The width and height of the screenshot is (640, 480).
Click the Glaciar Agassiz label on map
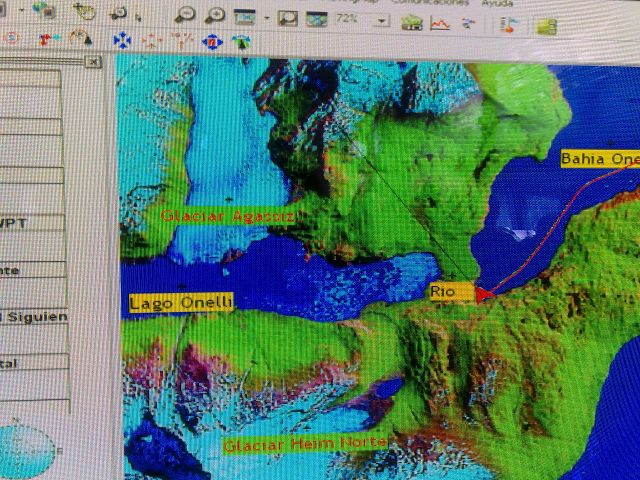coord(226,215)
